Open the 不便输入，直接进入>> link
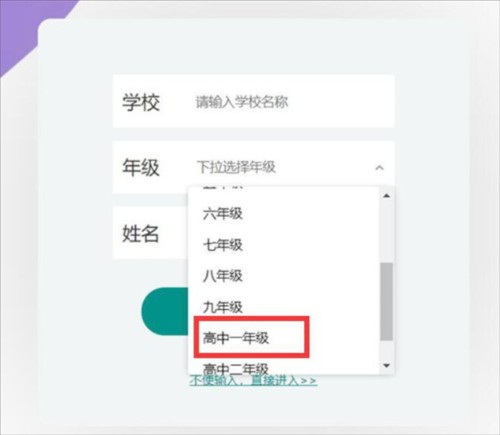 coord(253,380)
